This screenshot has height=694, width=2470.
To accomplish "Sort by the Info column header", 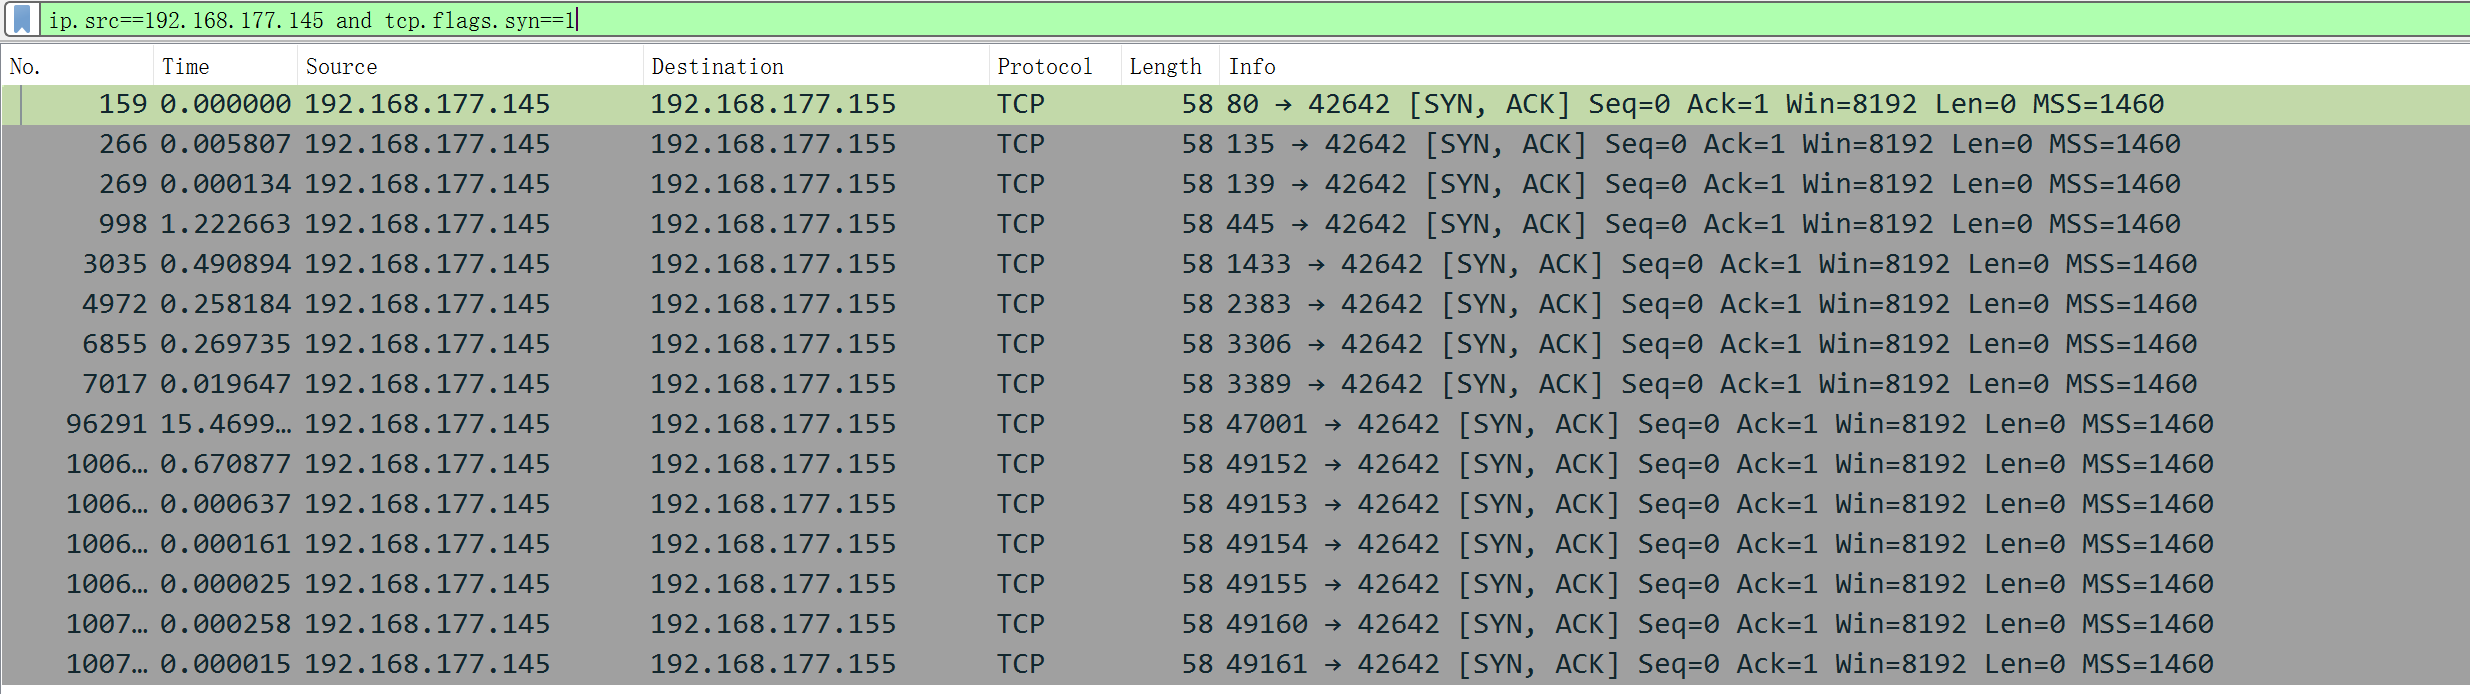I will (x=1843, y=67).
